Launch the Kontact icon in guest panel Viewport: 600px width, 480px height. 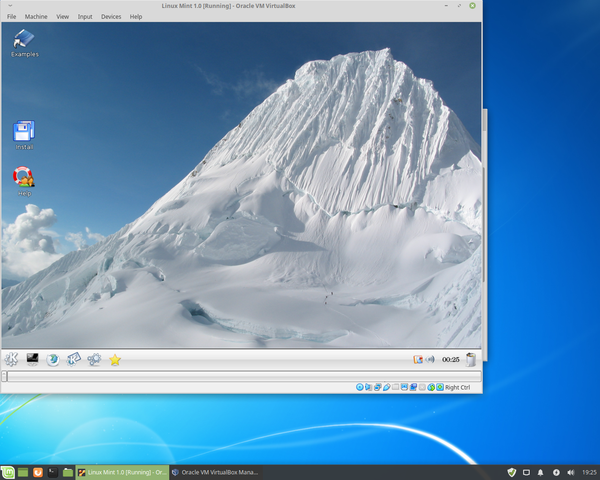pos(73,359)
